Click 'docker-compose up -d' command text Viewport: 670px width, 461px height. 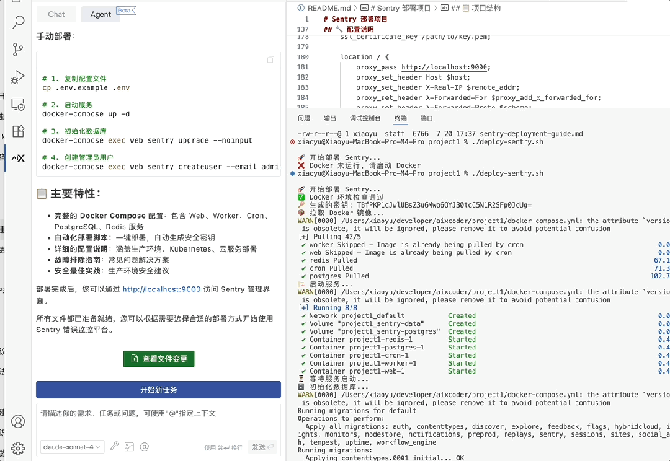(x=86, y=114)
